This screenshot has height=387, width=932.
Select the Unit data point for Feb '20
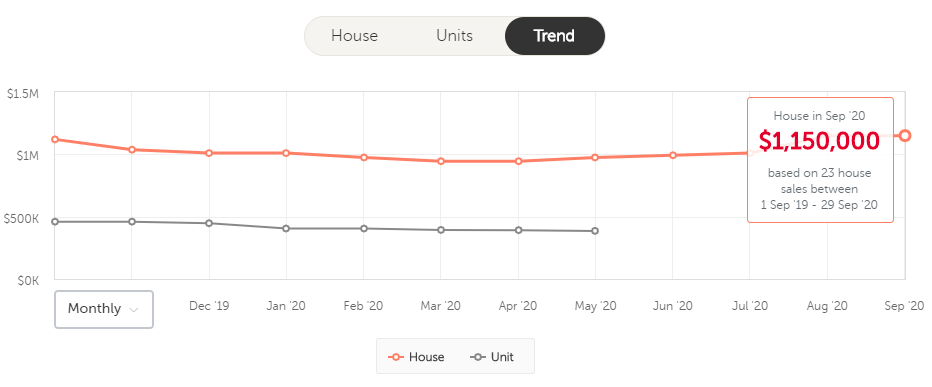point(364,228)
